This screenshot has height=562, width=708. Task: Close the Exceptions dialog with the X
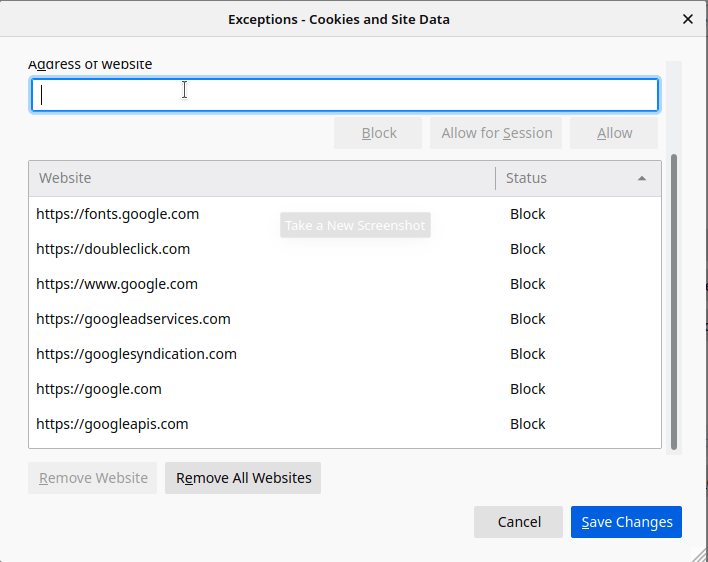[688, 19]
